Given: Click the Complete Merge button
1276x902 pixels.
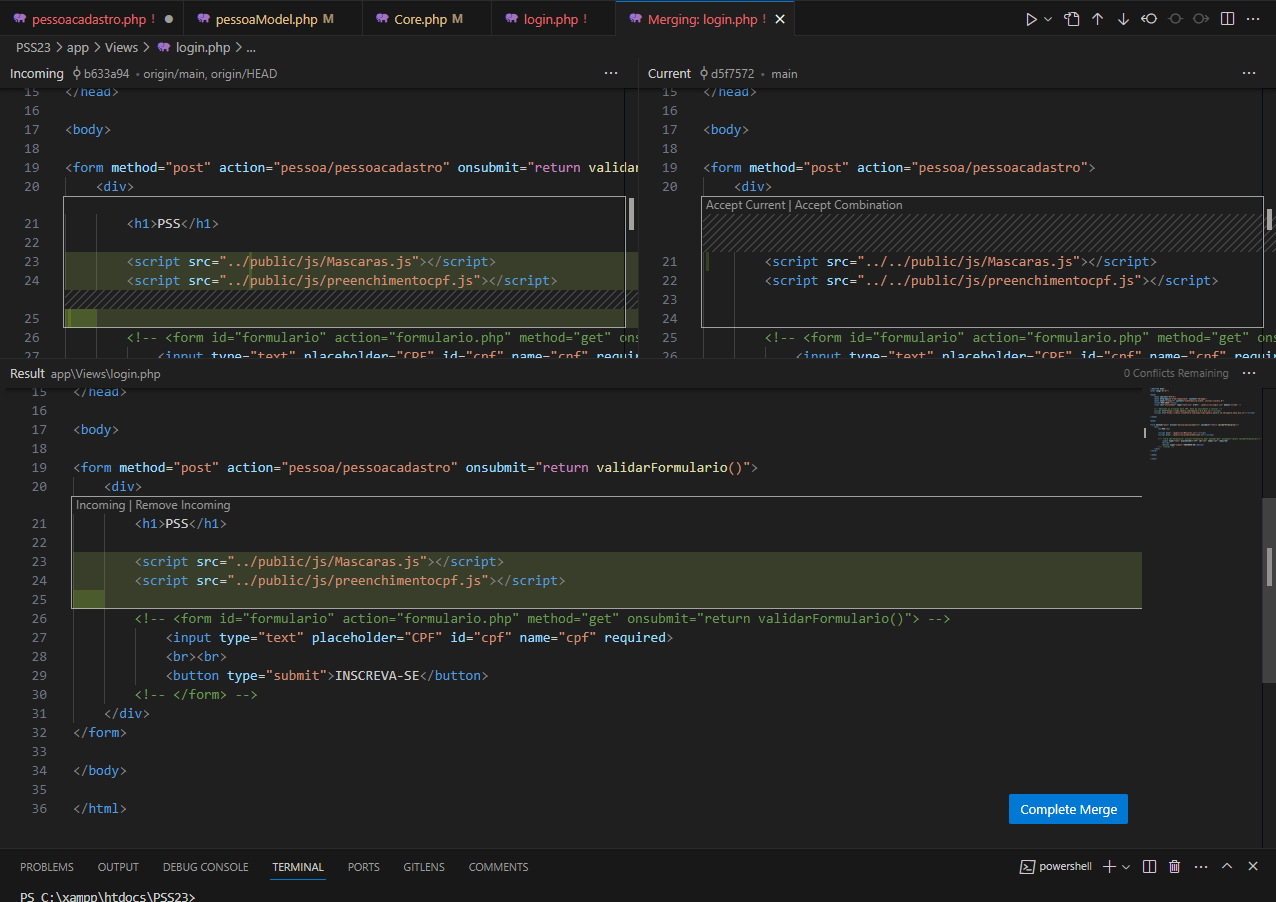Looking at the screenshot, I should pyautogui.click(x=1068, y=809).
